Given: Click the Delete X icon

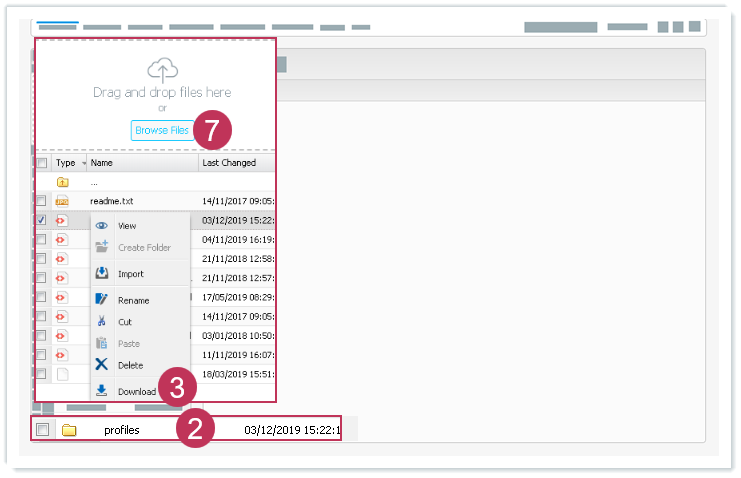Looking at the screenshot, I should pyautogui.click(x=101, y=365).
